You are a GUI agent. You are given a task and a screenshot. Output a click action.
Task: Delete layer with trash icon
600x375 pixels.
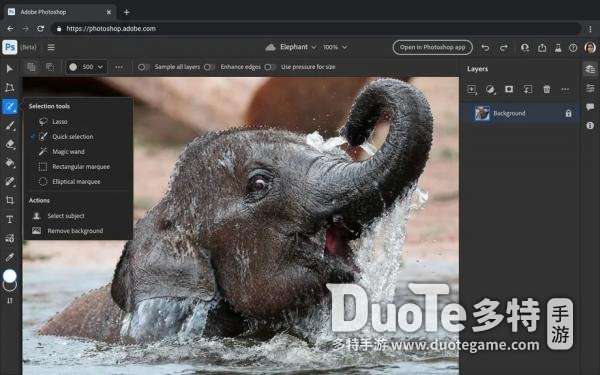(x=547, y=90)
